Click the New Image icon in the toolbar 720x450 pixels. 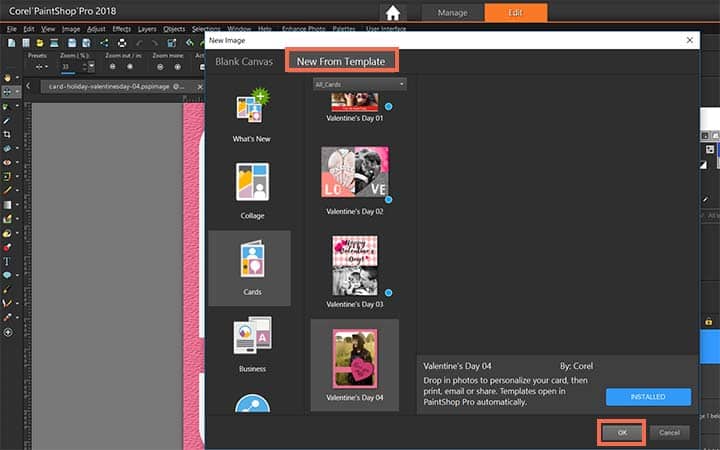pos(11,43)
